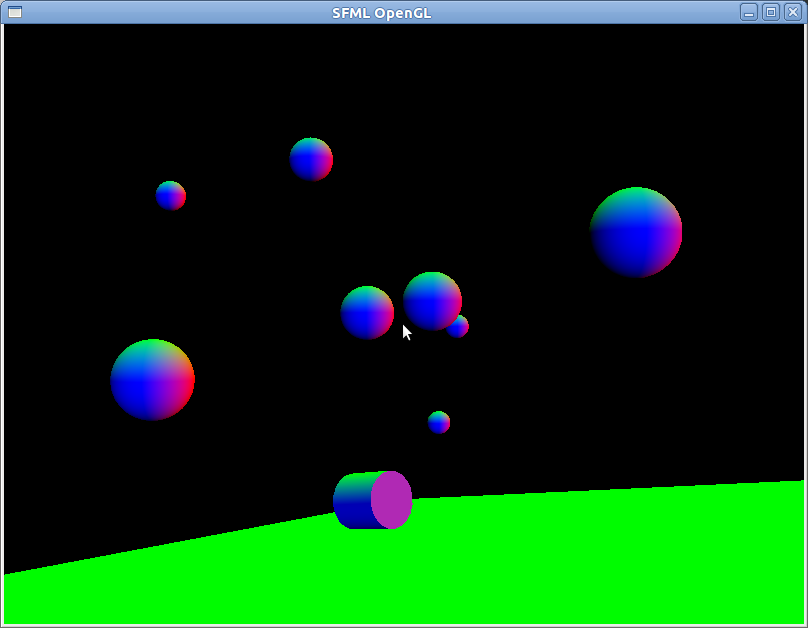808x628 pixels.
Task: Maximize the SFML OpenGL window
Action: [x=771, y=12]
